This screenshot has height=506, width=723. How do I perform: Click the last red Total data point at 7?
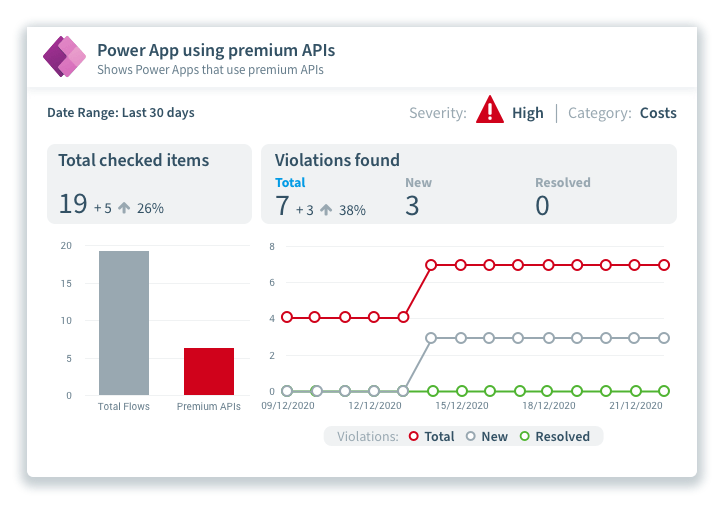point(664,265)
